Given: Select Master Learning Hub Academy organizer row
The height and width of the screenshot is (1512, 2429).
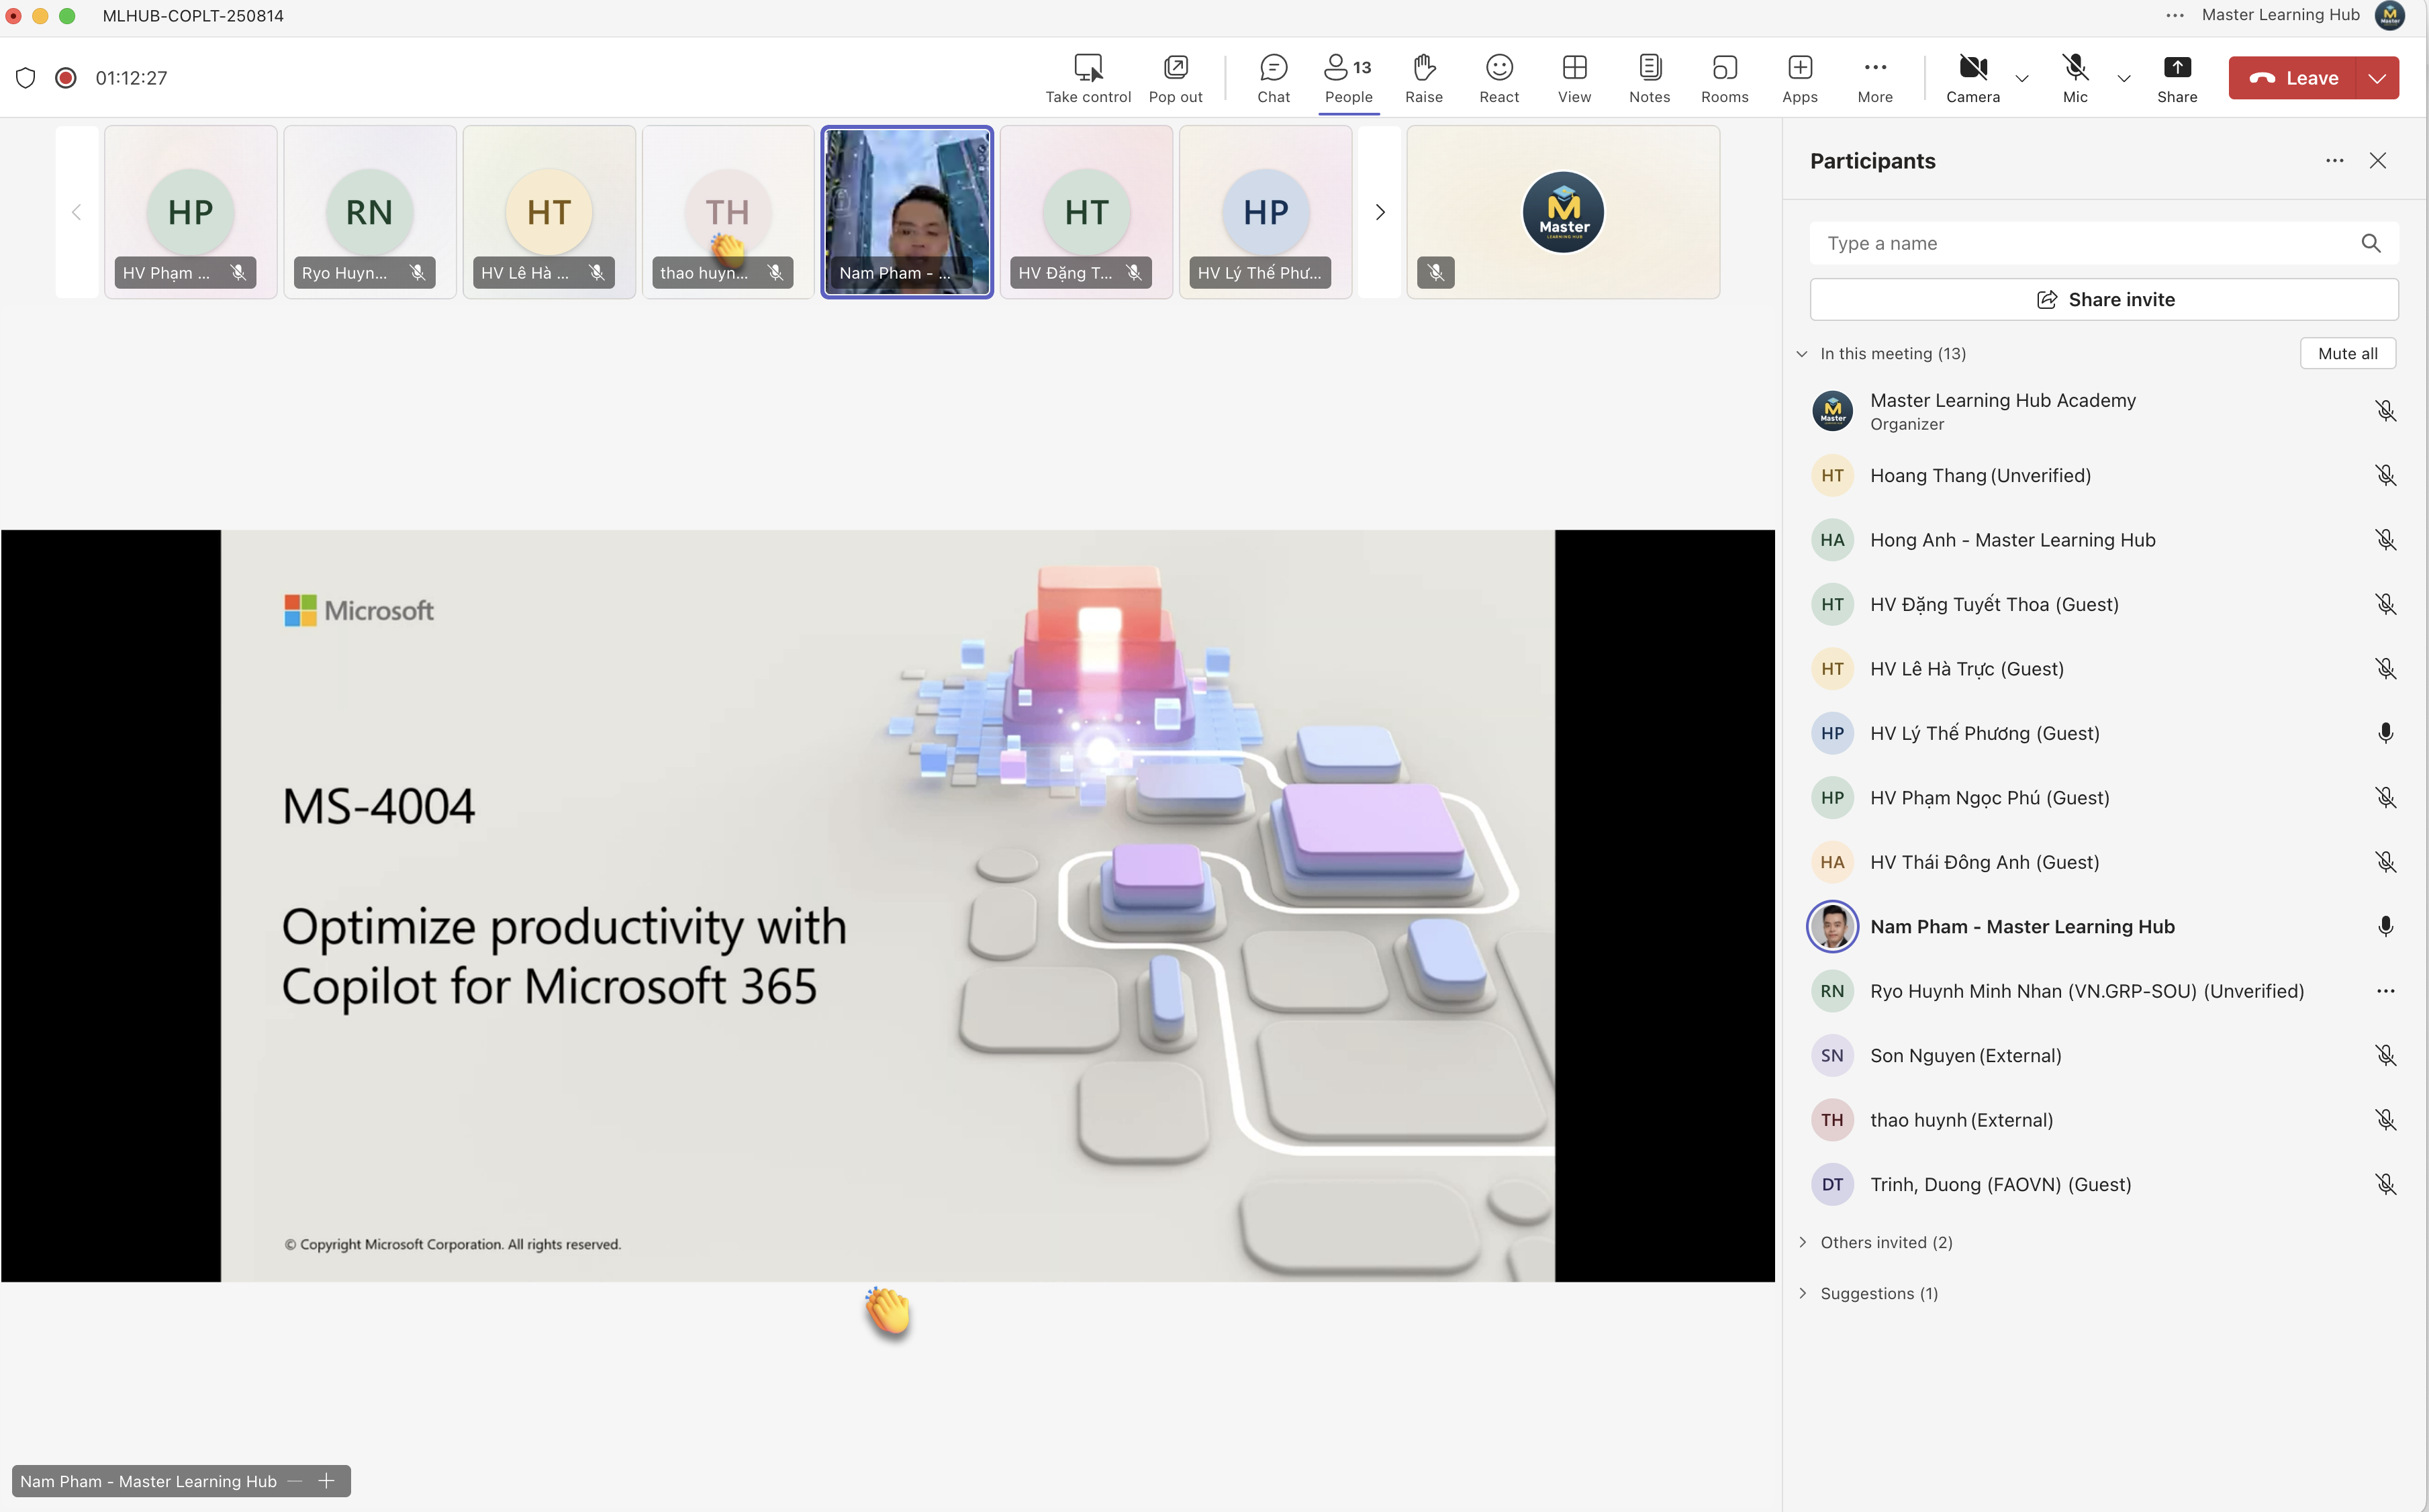Looking at the screenshot, I should 2103,411.
